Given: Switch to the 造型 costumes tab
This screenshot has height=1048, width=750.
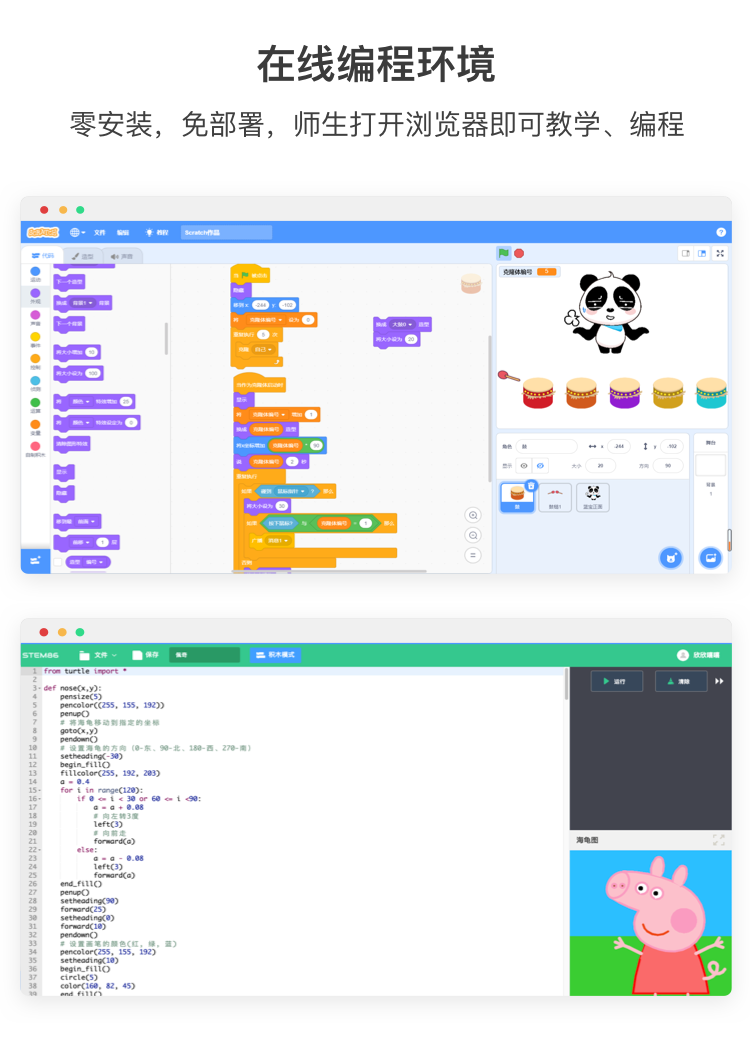Looking at the screenshot, I should tap(82, 256).
